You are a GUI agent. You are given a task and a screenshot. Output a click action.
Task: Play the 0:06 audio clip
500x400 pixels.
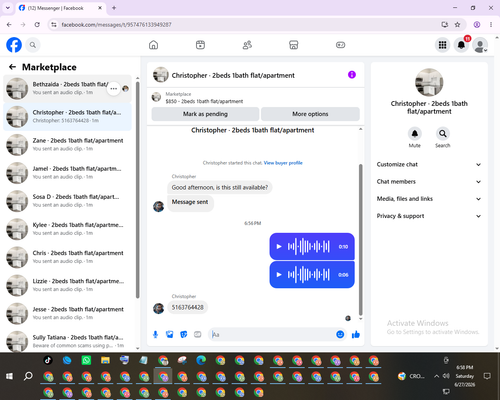pyautogui.click(x=279, y=275)
